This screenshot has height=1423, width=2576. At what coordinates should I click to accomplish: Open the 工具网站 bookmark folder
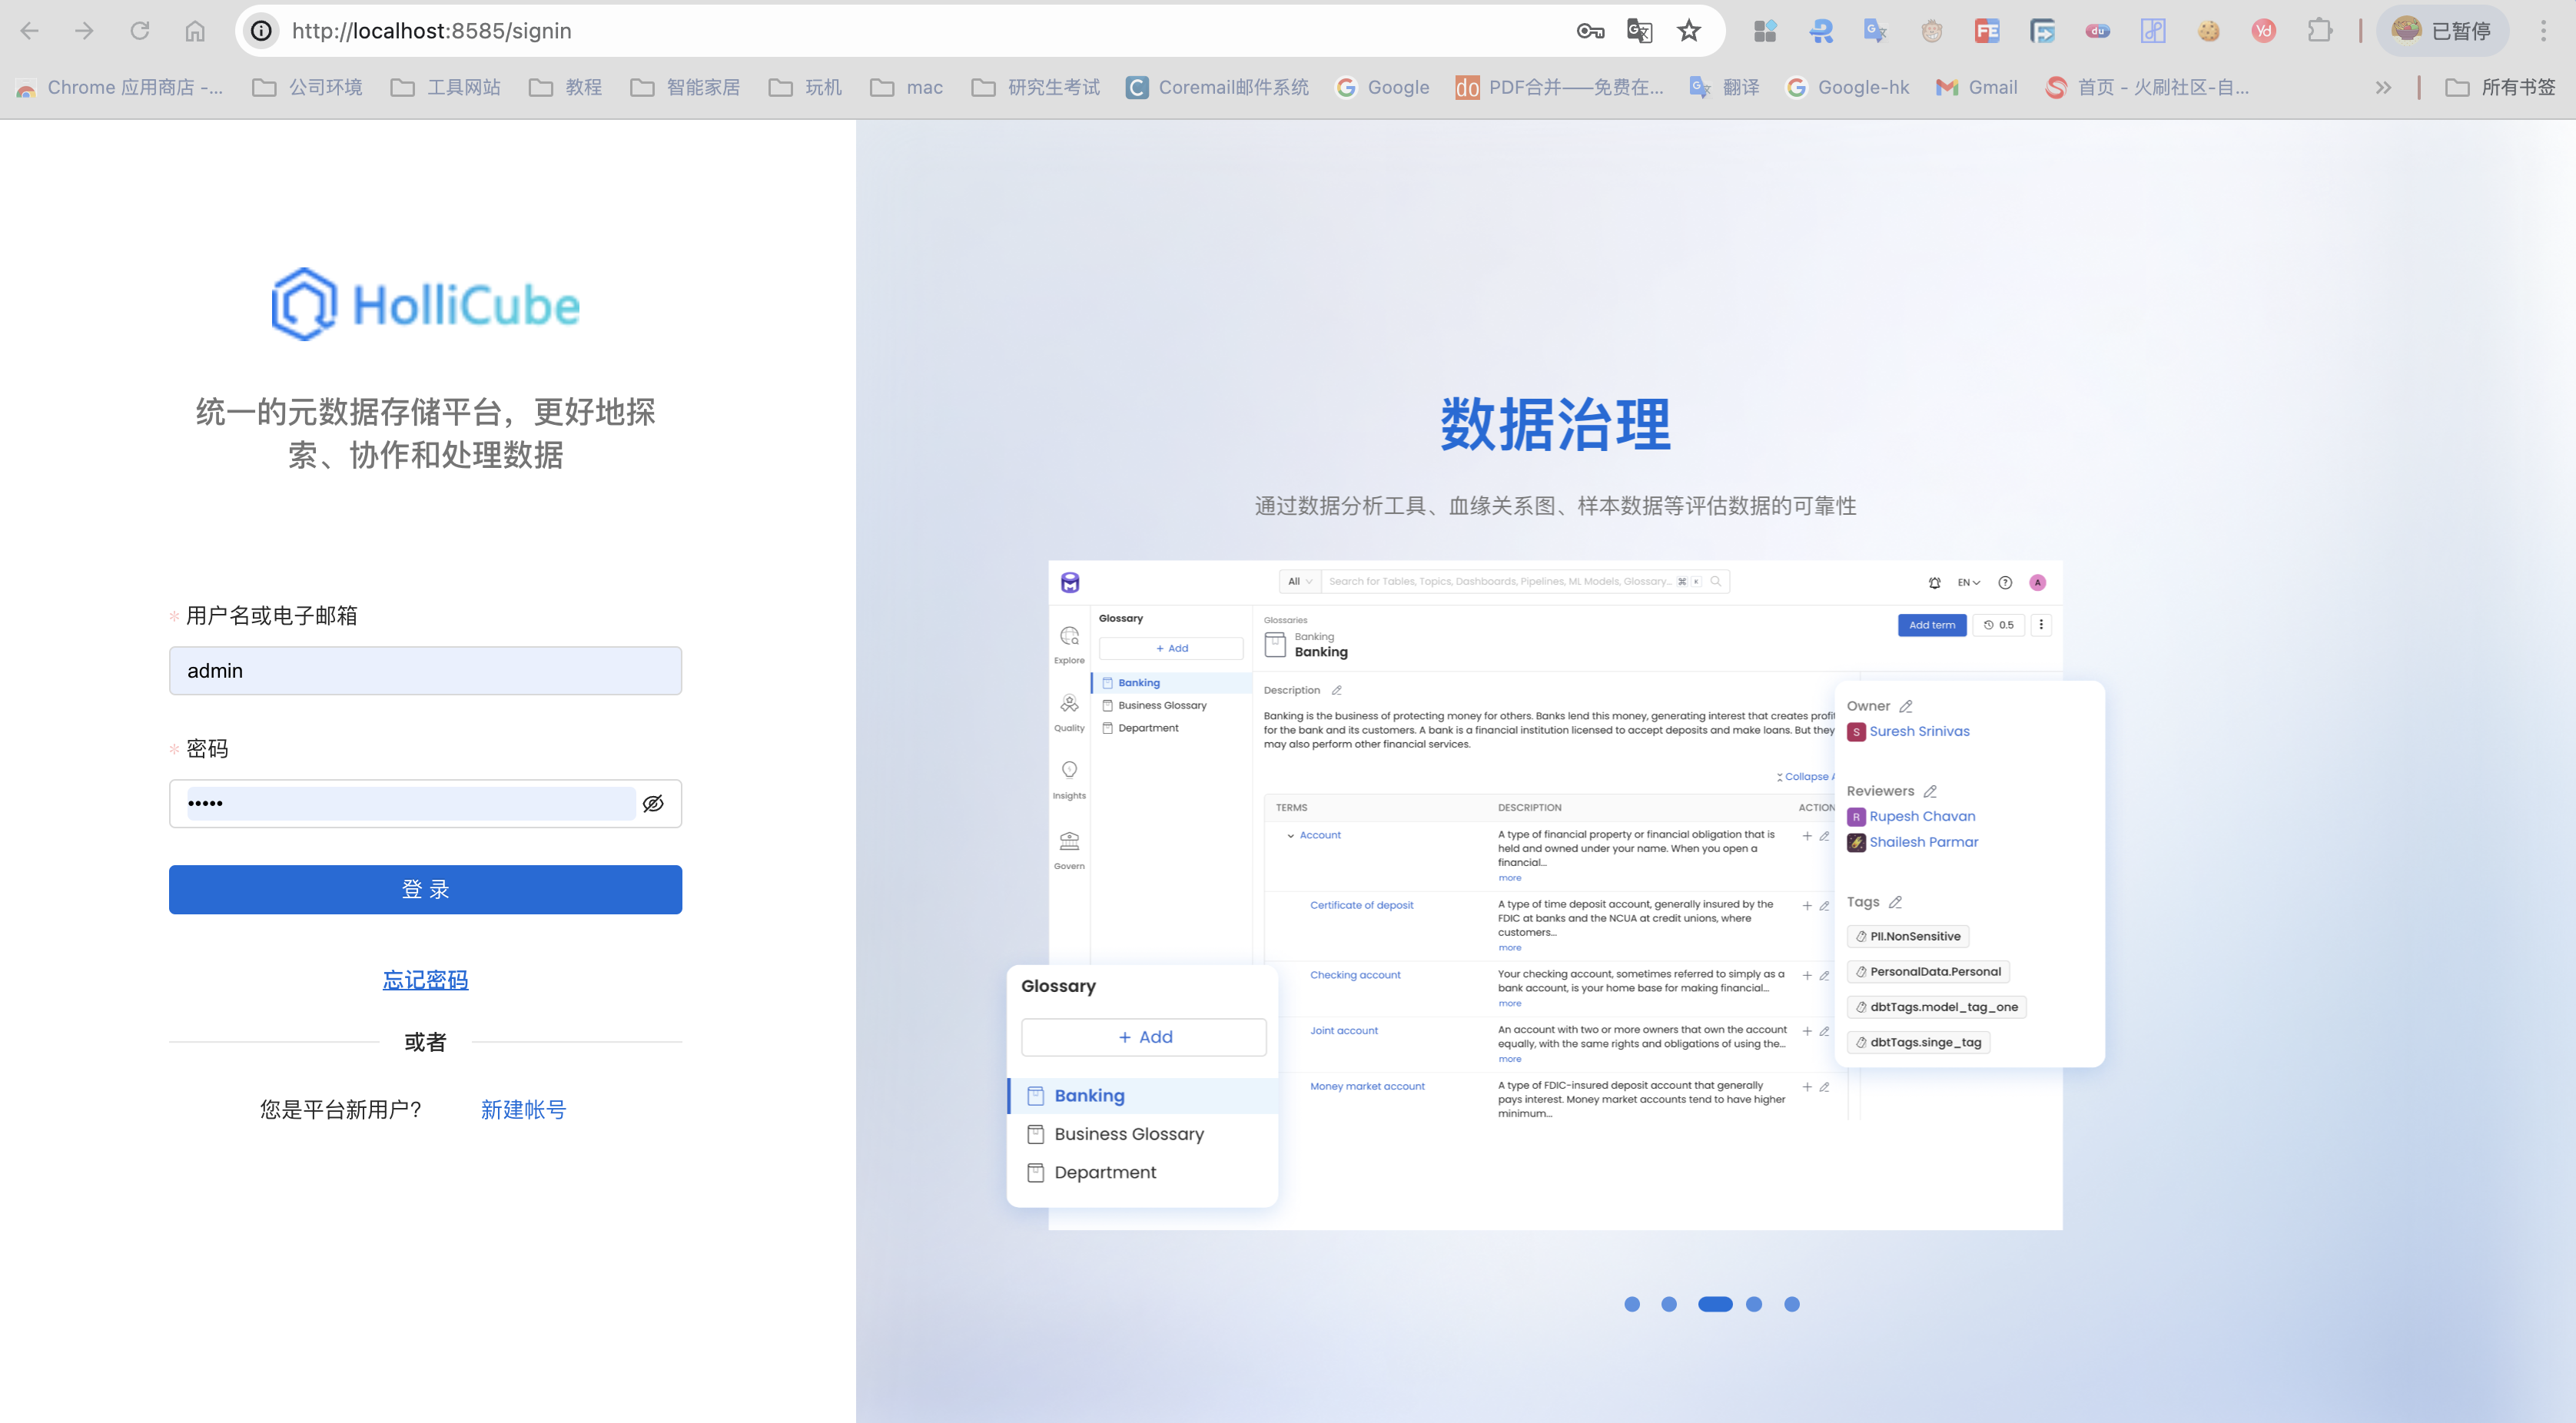tap(446, 87)
